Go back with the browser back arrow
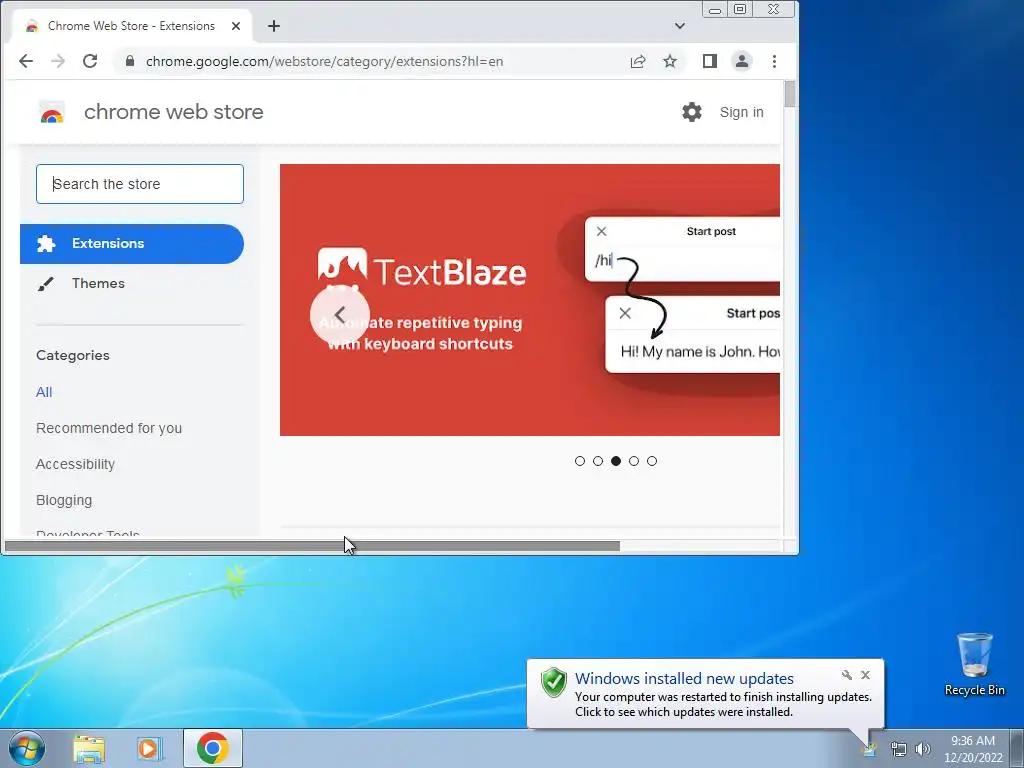This screenshot has width=1024, height=768. click(25, 61)
